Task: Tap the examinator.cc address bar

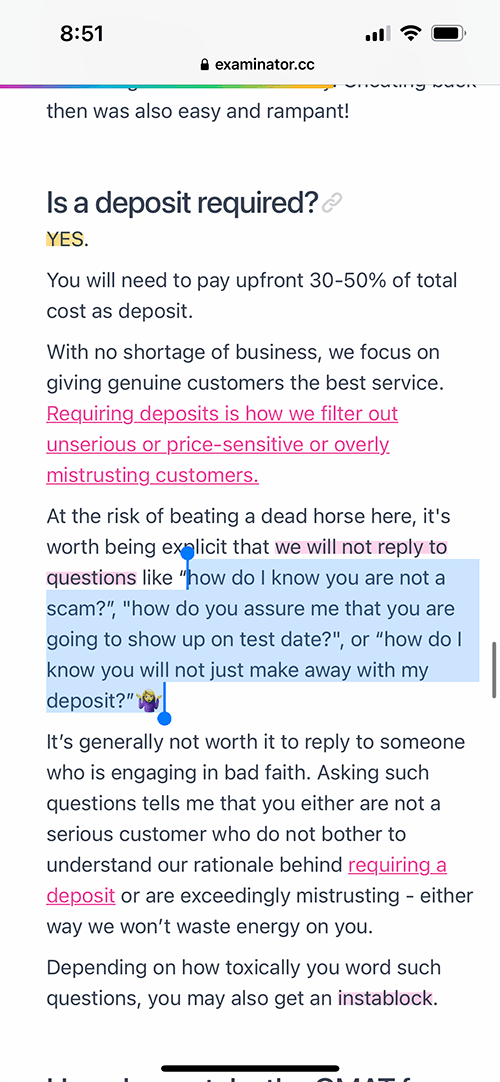Action: pyautogui.click(x=257, y=66)
